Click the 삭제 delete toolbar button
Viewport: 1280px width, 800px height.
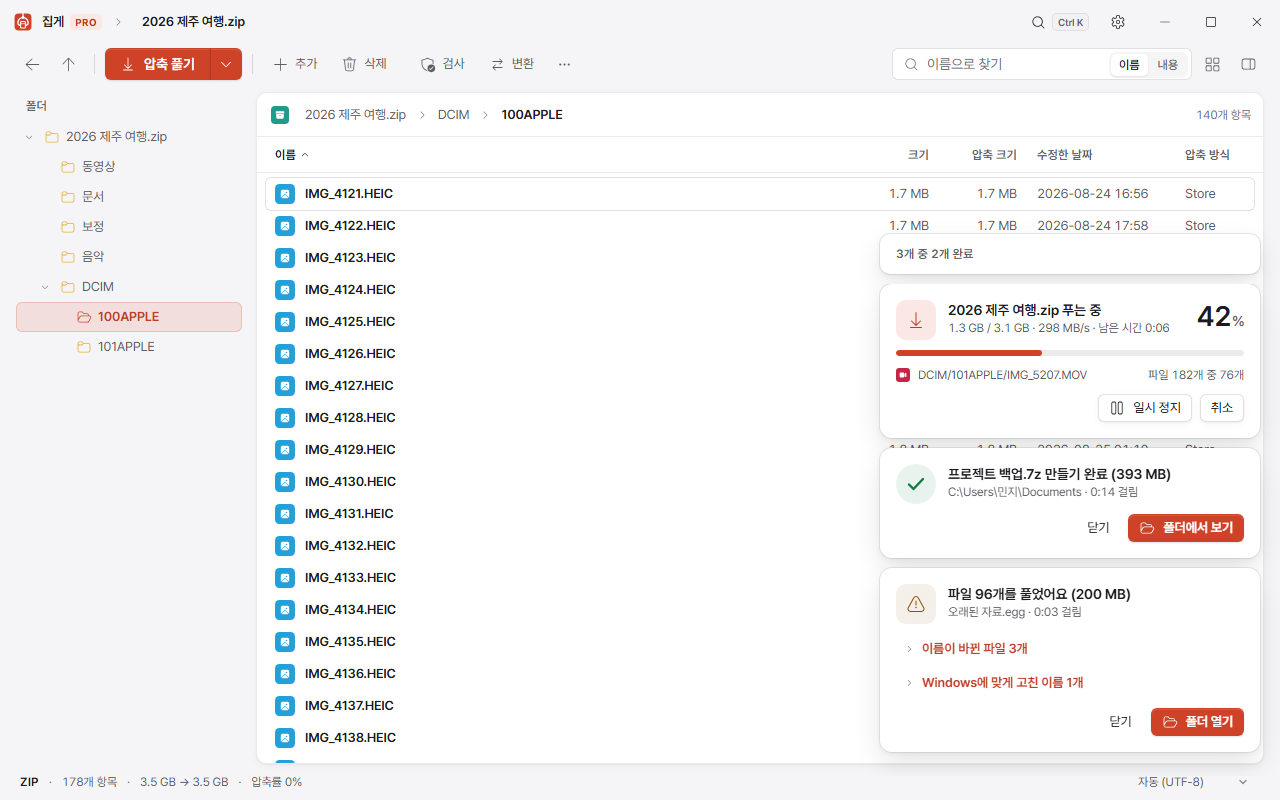(x=364, y=64)
